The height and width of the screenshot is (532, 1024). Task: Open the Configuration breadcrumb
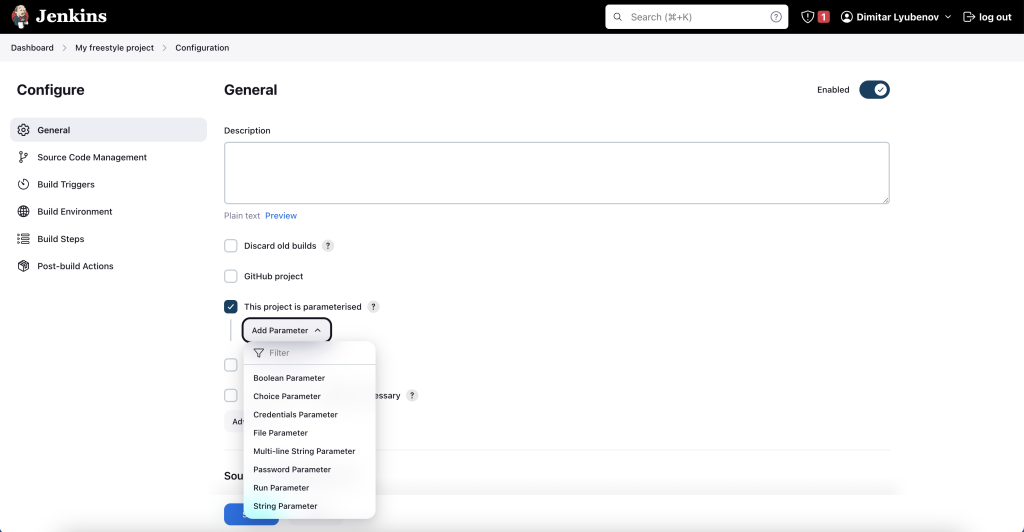[202, 48]
